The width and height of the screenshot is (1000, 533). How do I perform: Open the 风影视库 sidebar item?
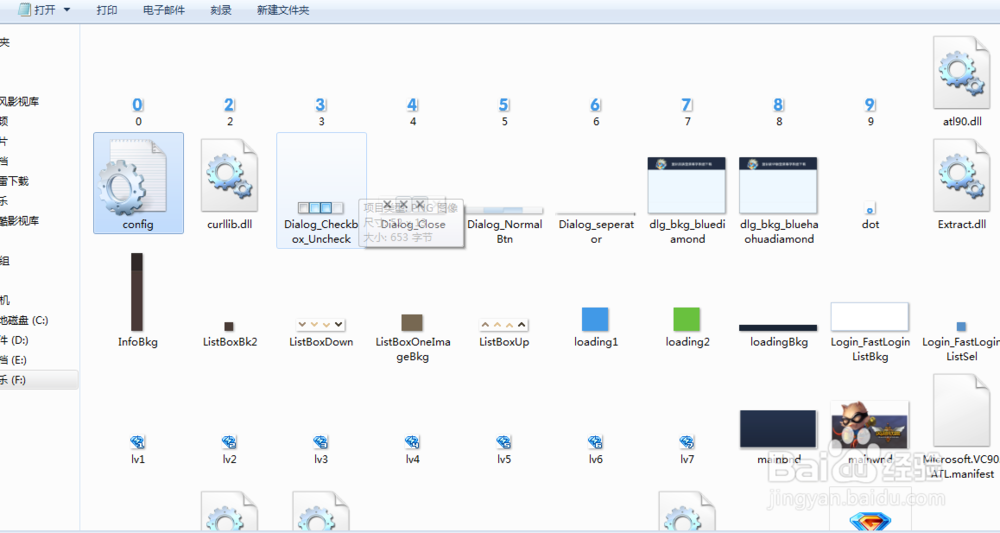tap(20, 101)
